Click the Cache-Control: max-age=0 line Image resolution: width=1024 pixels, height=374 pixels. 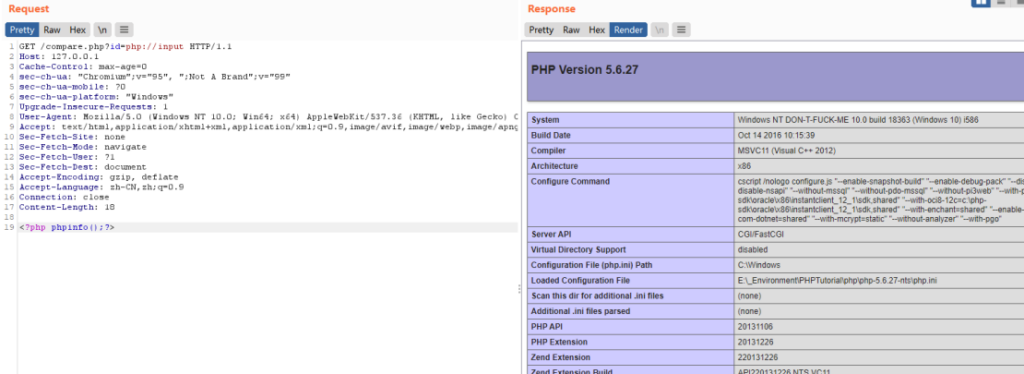83,67
